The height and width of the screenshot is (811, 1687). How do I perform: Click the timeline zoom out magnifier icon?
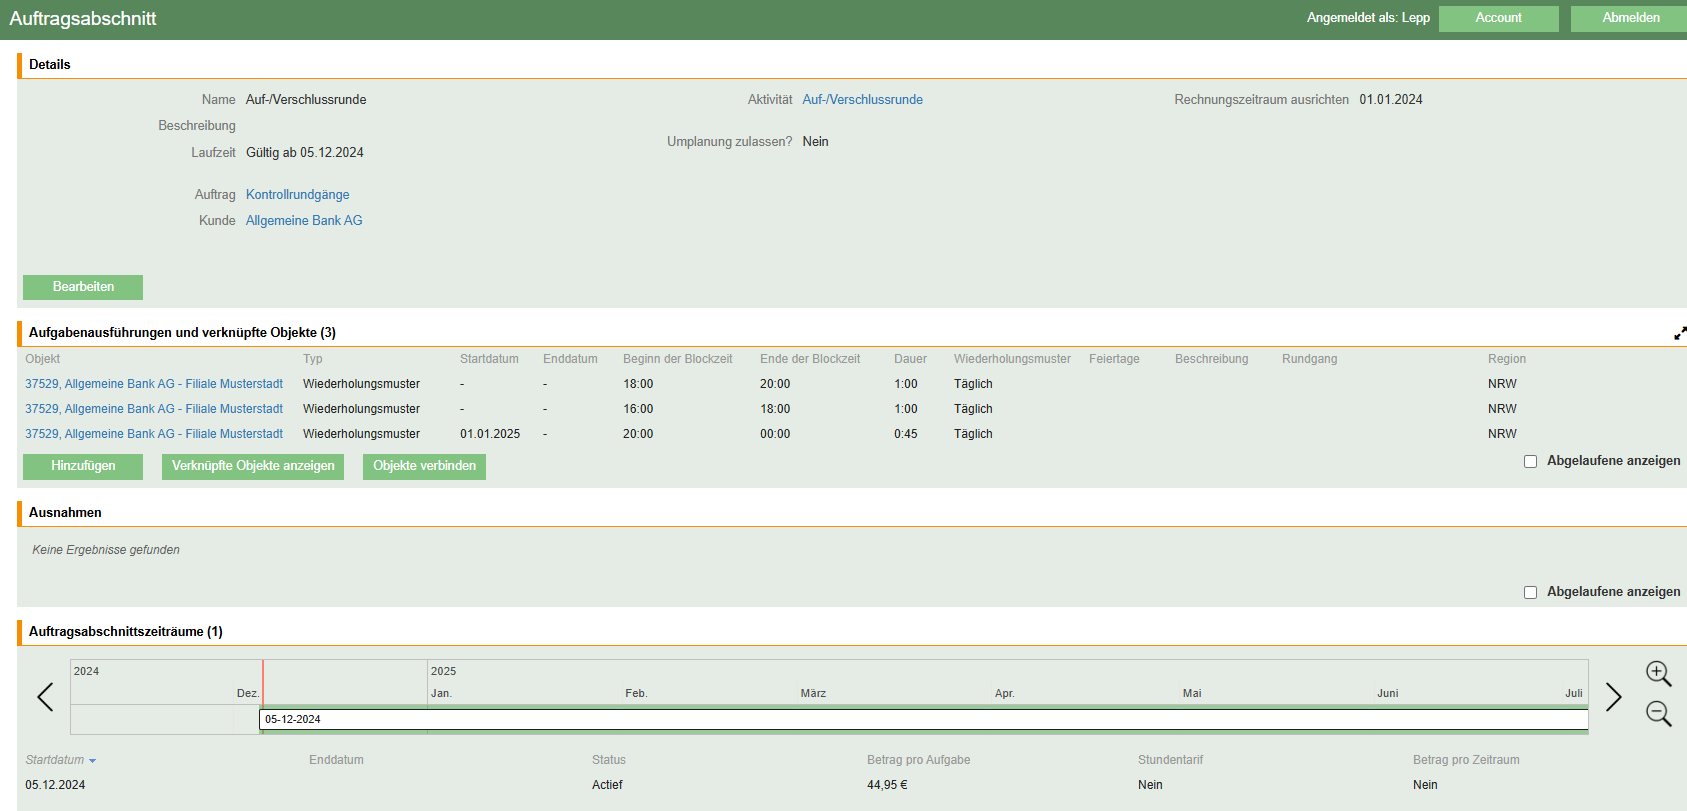click(x=1658, y=713)
